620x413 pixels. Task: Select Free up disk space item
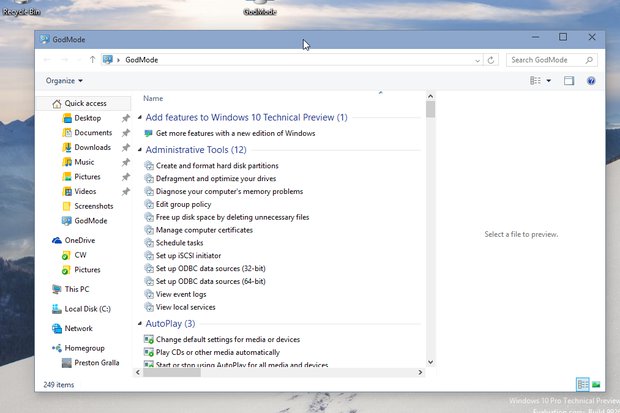pyautogui.click(x=232, y=217)
